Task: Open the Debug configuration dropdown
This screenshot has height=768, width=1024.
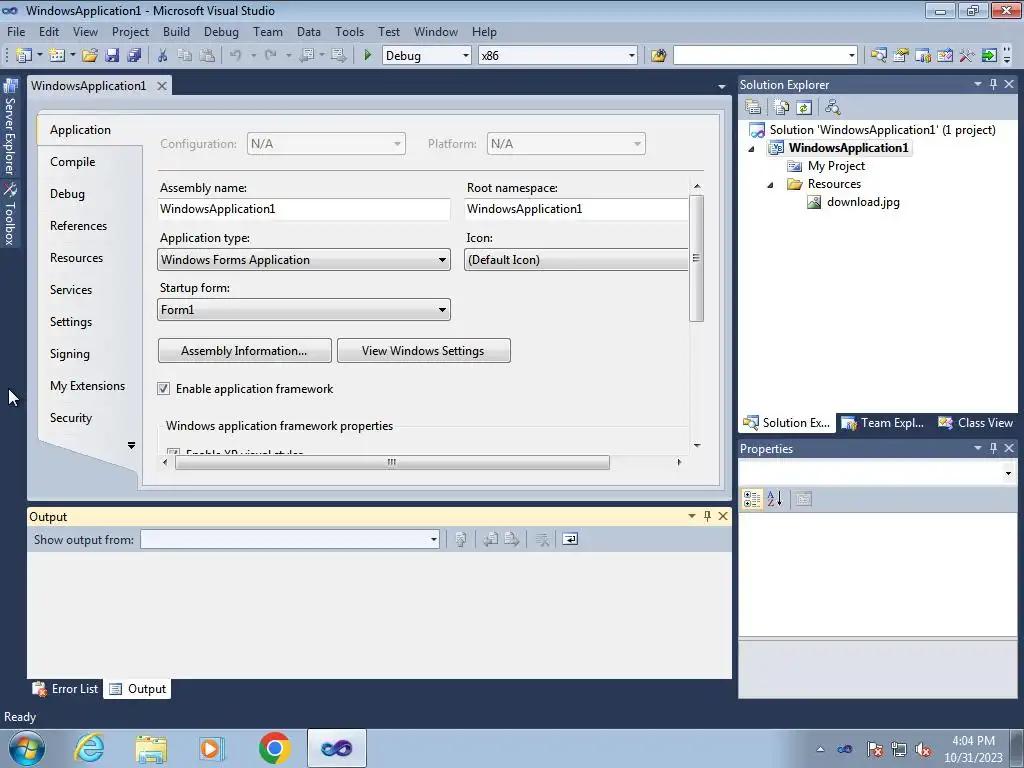Action: [x=466, y=56]
